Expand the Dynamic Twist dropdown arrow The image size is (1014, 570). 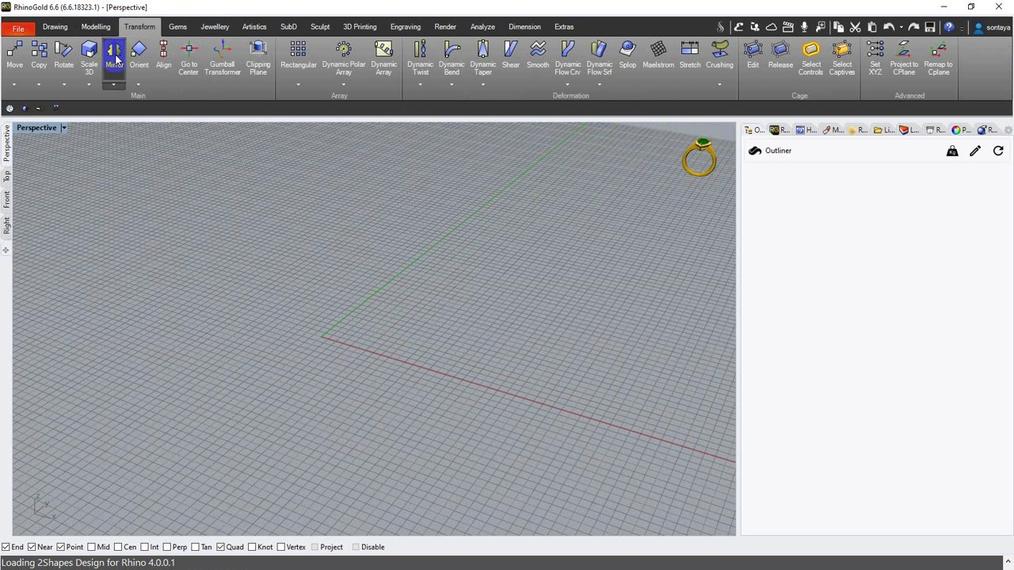coord(420,85)
